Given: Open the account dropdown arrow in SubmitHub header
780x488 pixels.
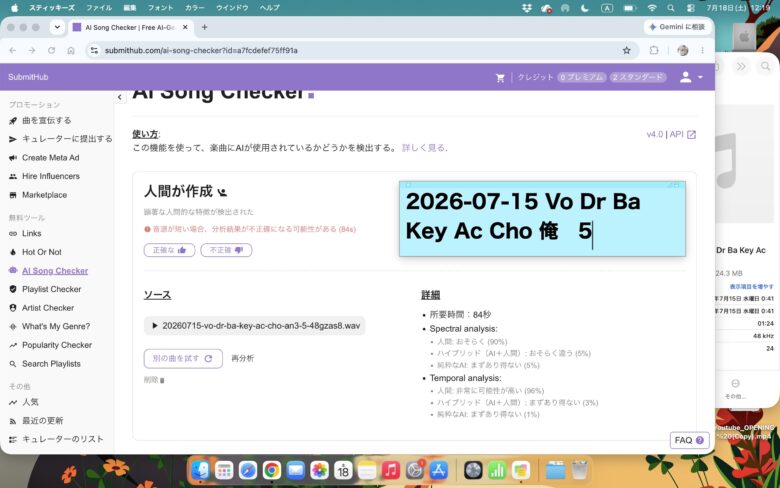Looking at the screenshot, I should pos(700,77).
